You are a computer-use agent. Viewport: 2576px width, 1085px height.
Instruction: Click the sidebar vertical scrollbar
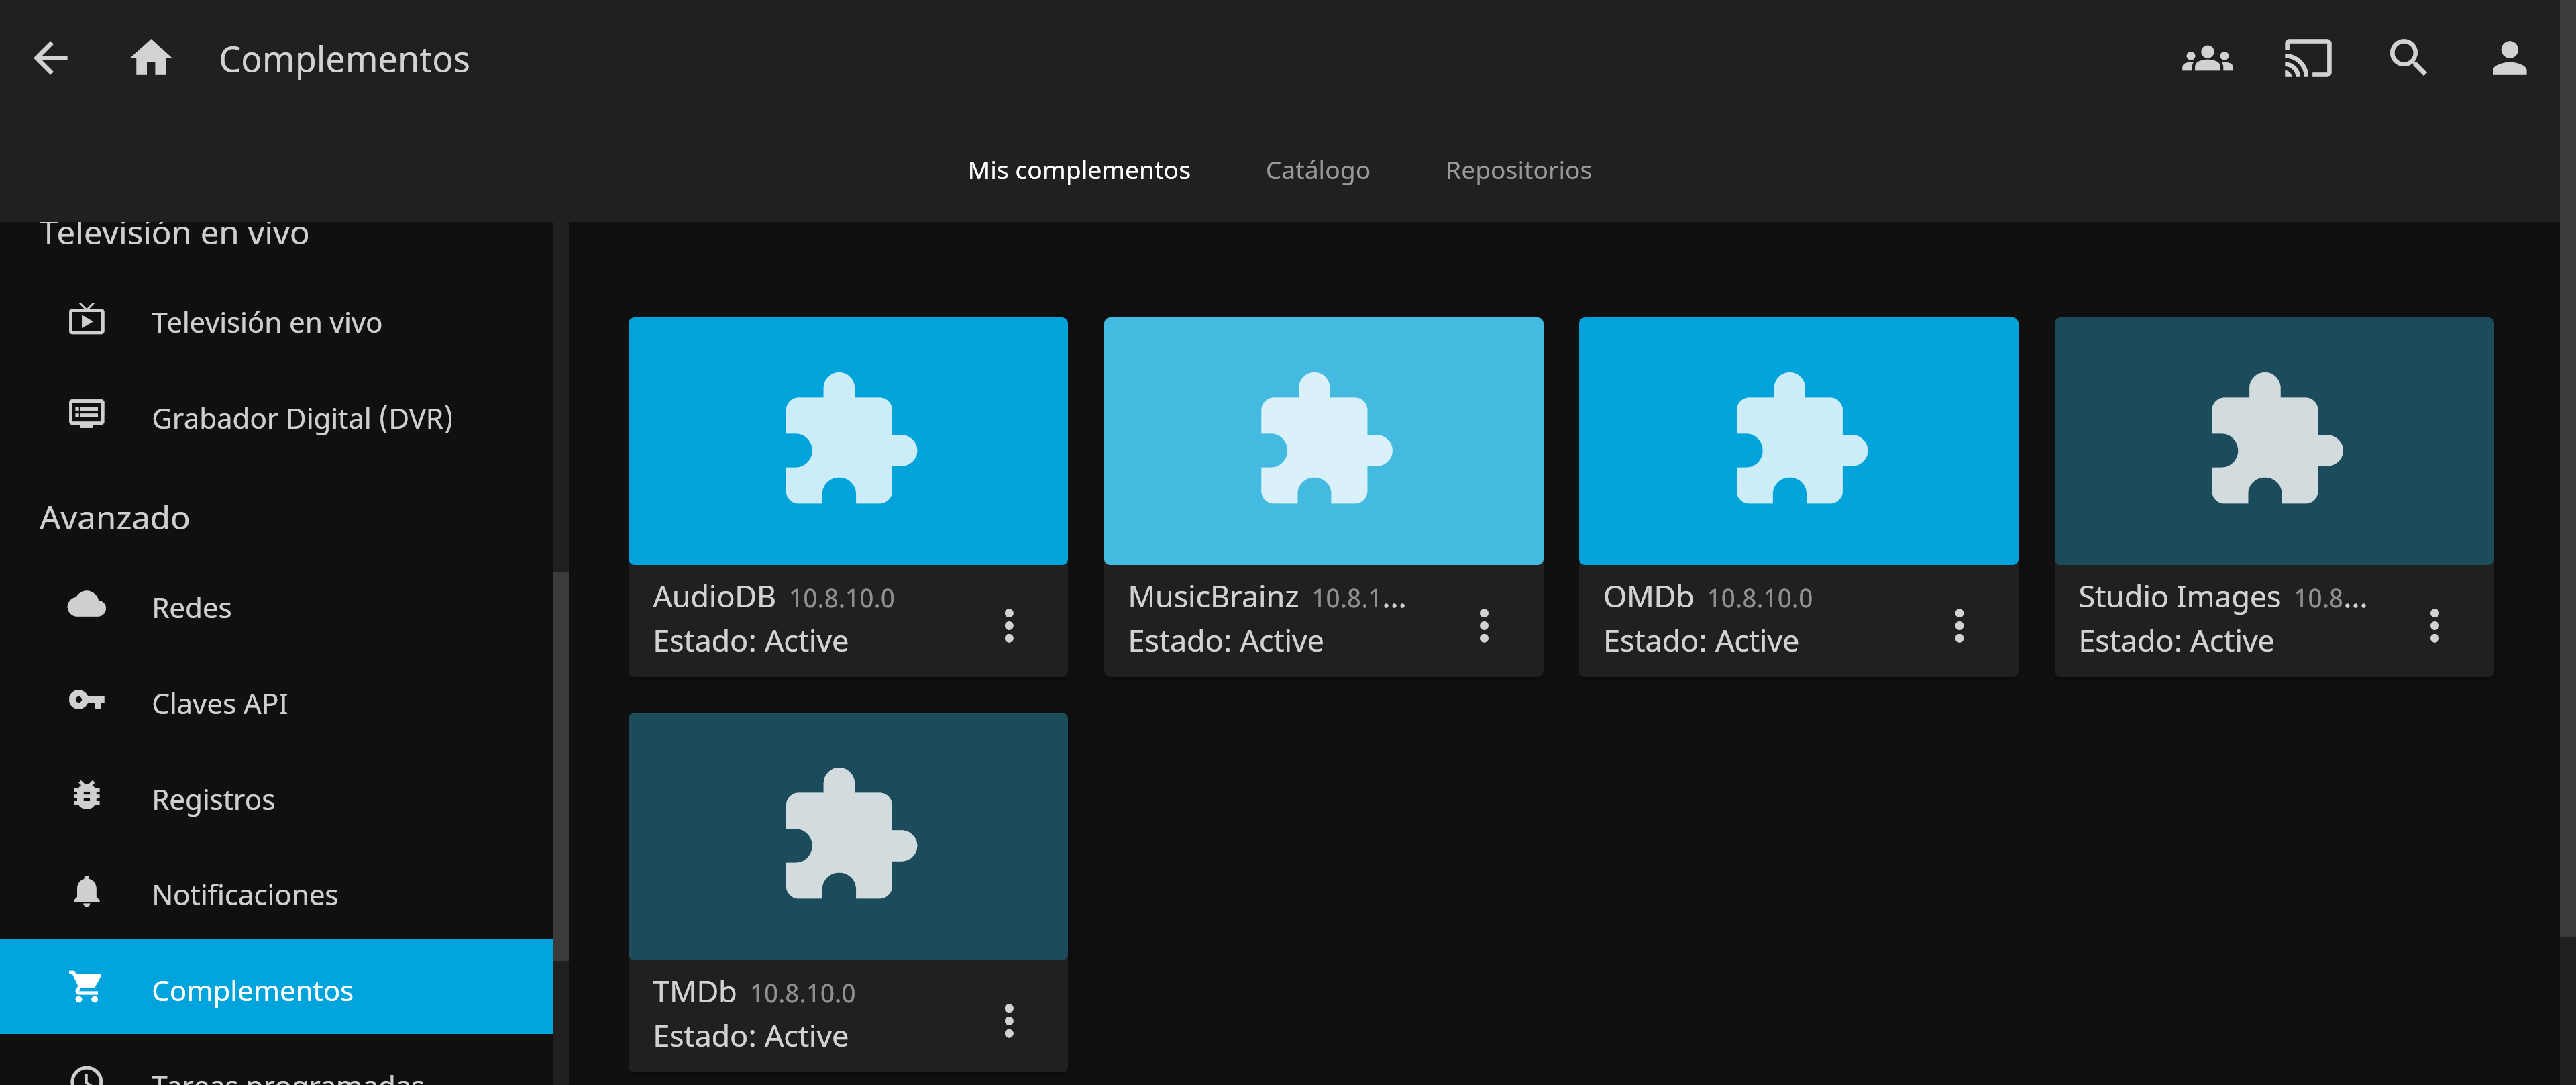pyautogui.click(x=560, y=765)
